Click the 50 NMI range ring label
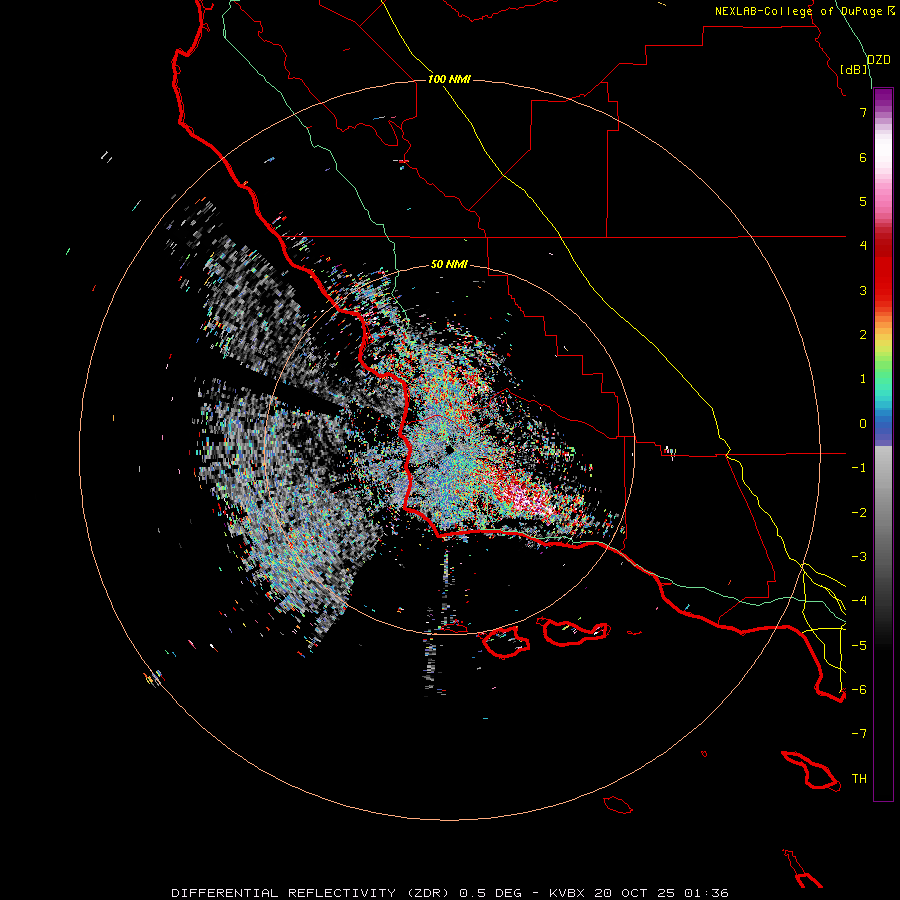This screenshot has width=900, height=900. [449, 264]
